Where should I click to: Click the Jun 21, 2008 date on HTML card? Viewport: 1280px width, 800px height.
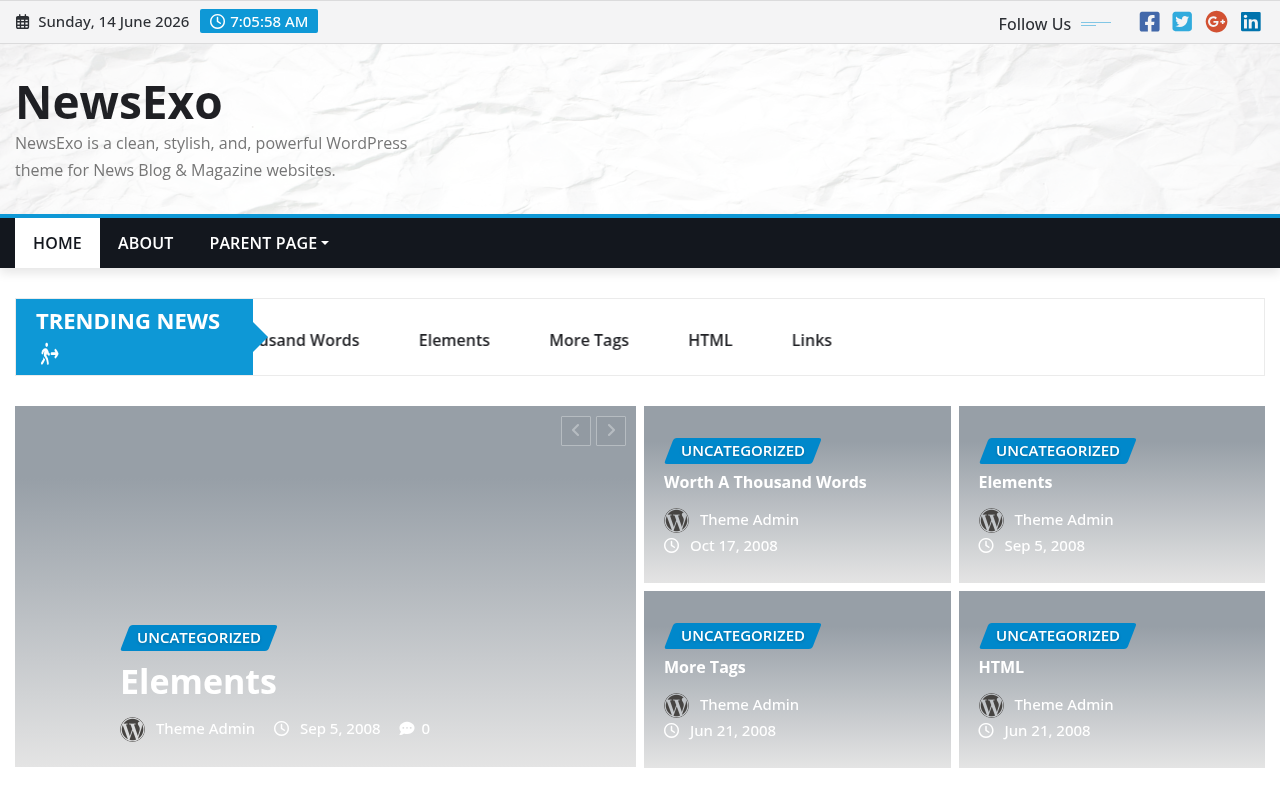[x=1047, y=731]
